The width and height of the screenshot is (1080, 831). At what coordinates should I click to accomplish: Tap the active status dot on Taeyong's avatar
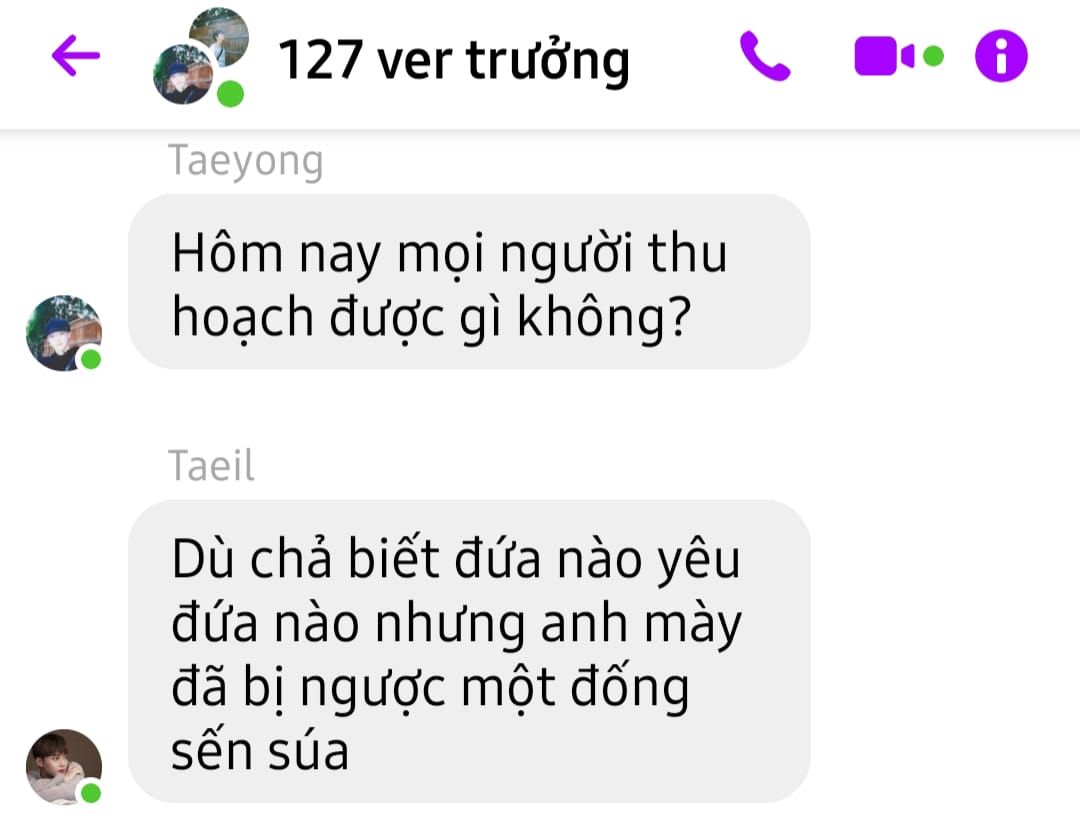[x=91, y=359]
